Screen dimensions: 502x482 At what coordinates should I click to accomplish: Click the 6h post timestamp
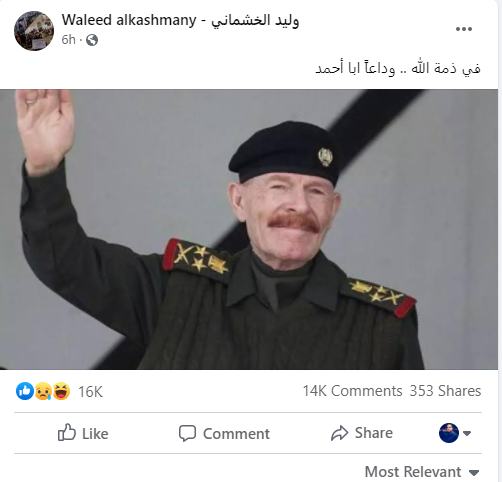[x=68, y=40]
